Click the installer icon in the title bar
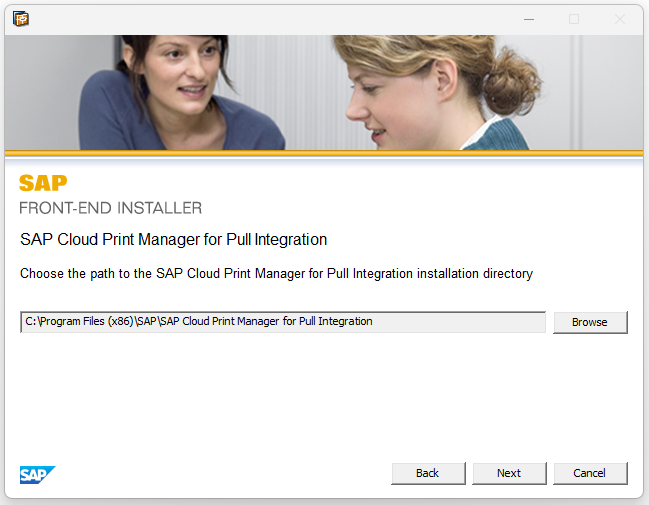Viewport: 649px width, 505px height. pyautogui.click(x=21, y=19)
